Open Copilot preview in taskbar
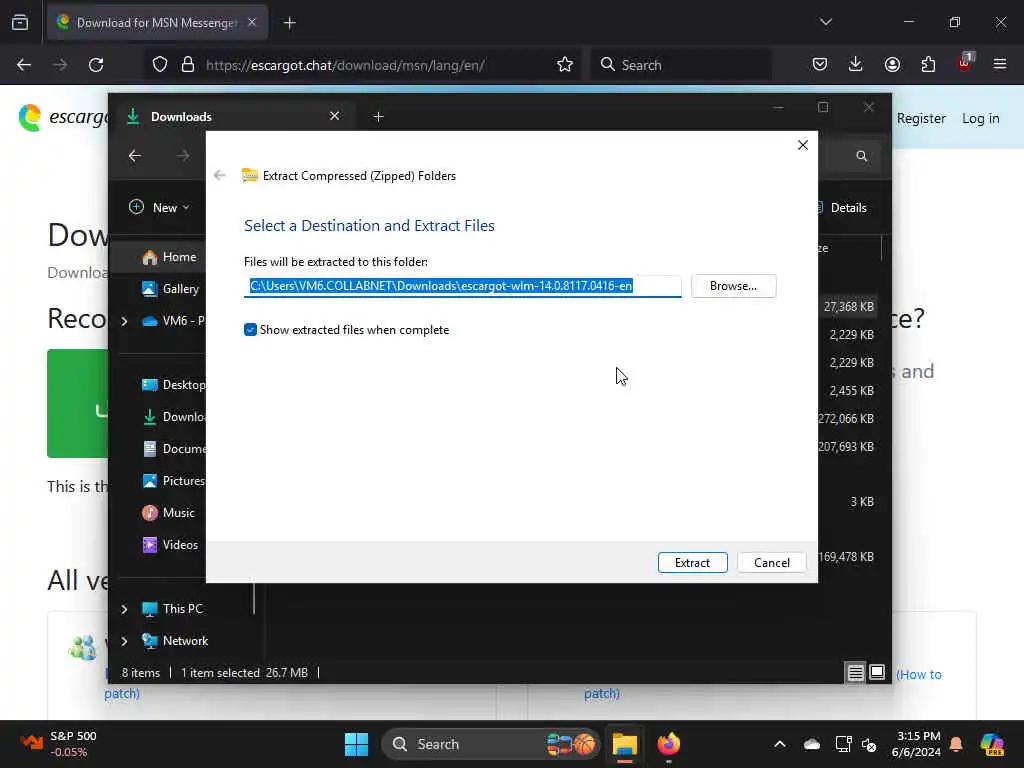1024x768 pixels. 992,744
